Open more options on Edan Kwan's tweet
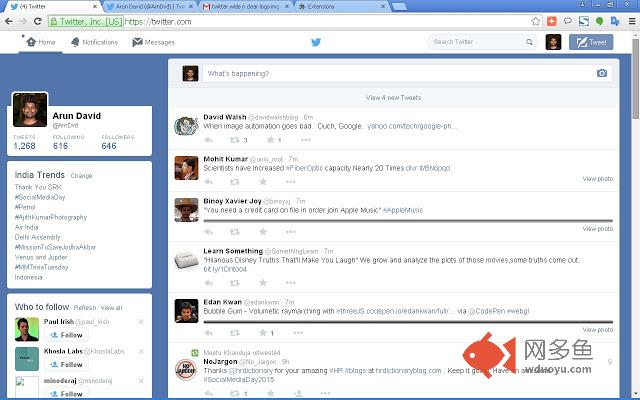640x400 pixels. coord(298,333)
